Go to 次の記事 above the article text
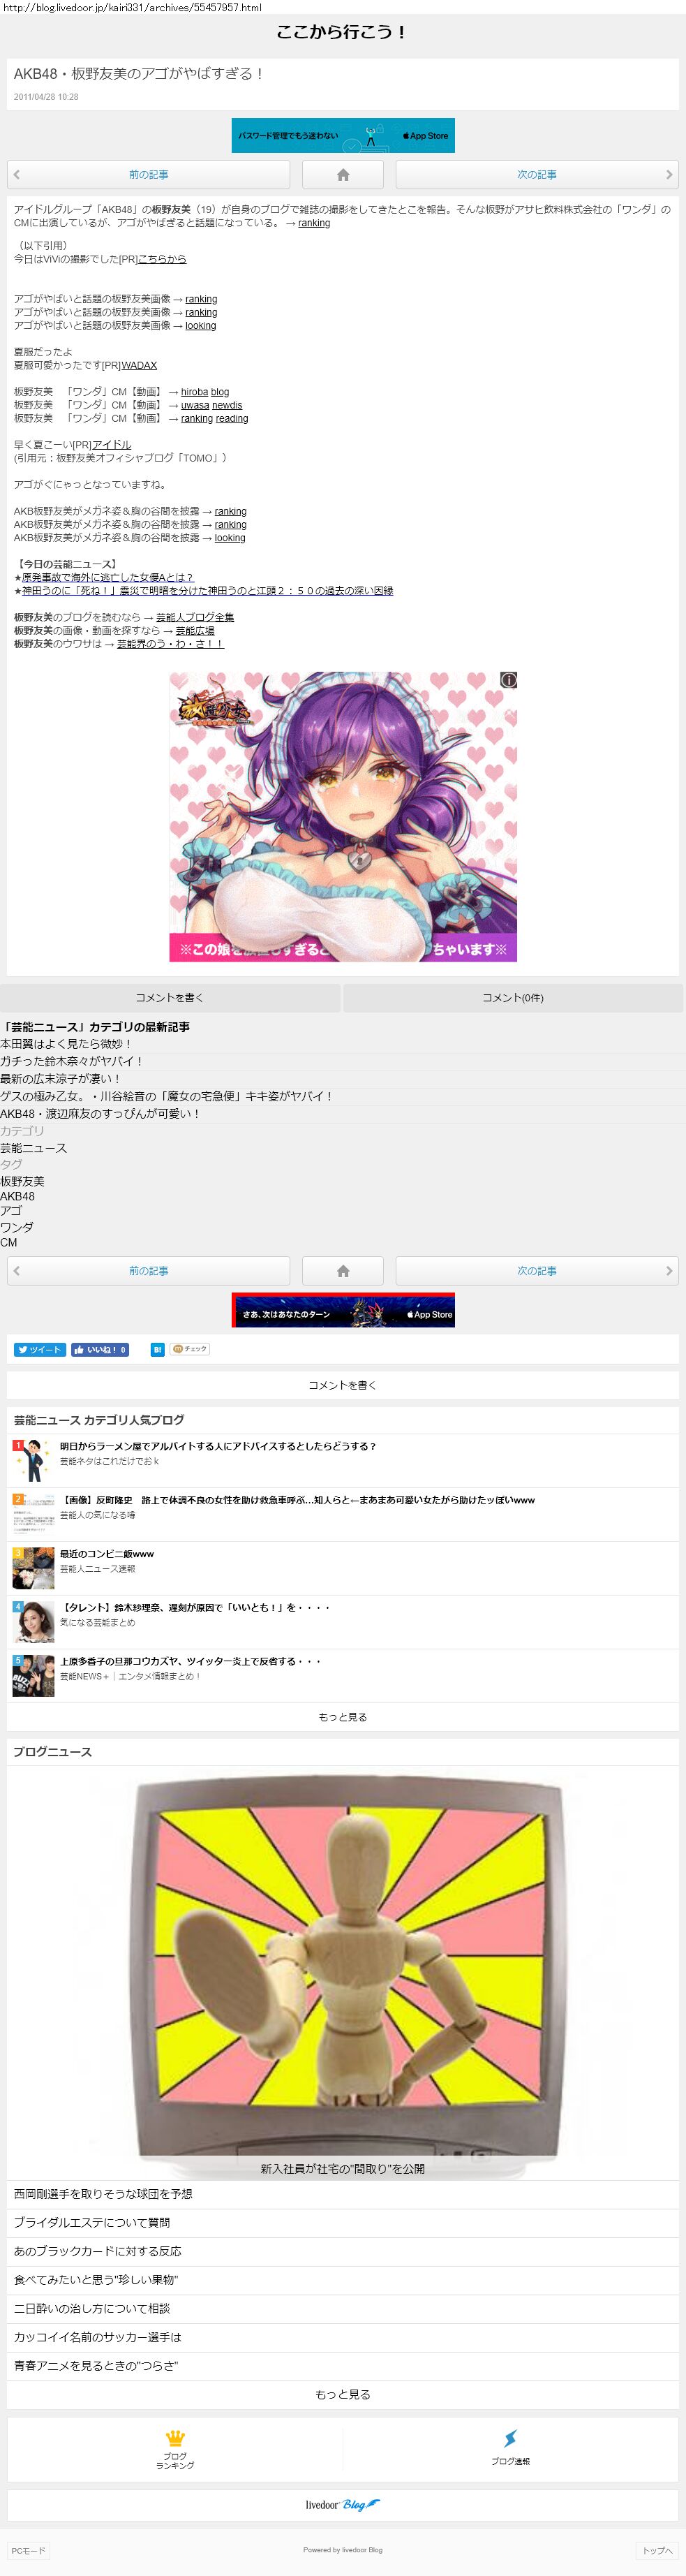 pos(537,175)
